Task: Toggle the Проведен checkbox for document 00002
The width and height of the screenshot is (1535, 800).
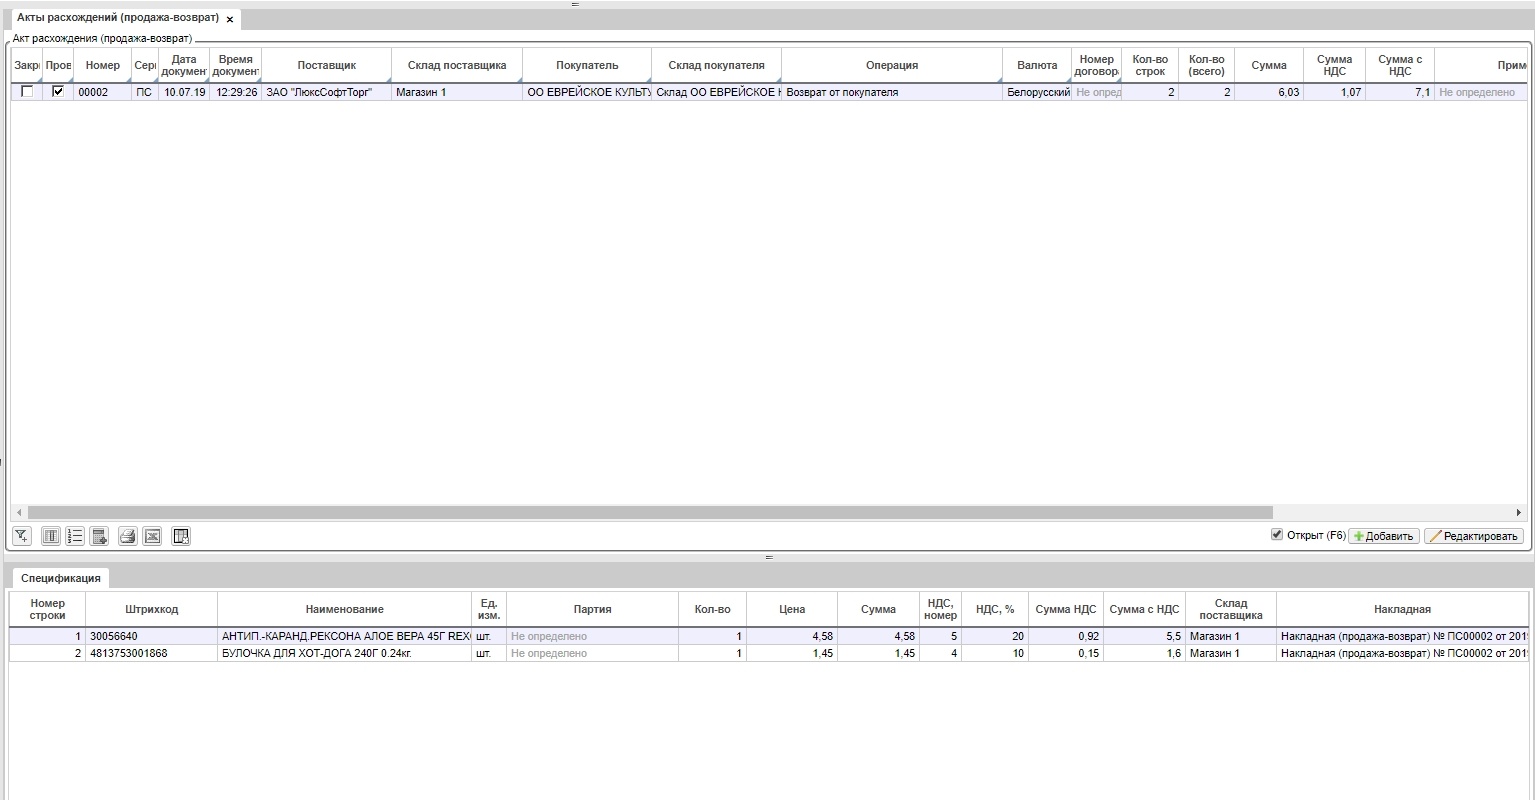Action: [x=58, y=92]
